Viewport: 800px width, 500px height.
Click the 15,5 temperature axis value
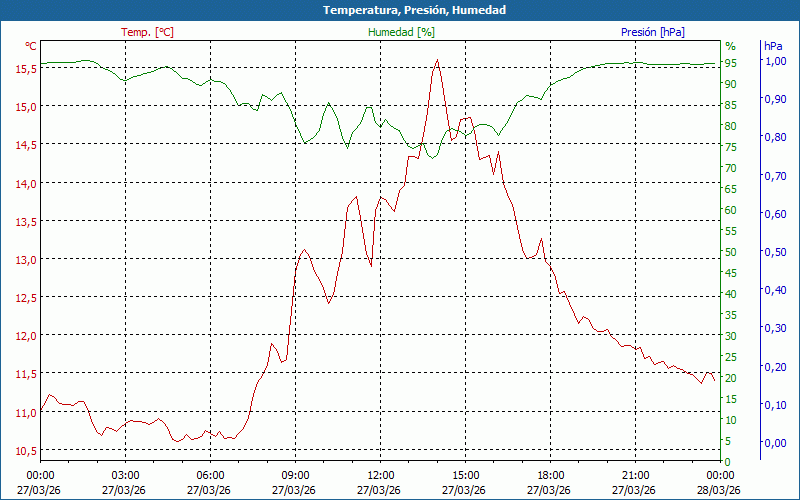coord(25,69)
